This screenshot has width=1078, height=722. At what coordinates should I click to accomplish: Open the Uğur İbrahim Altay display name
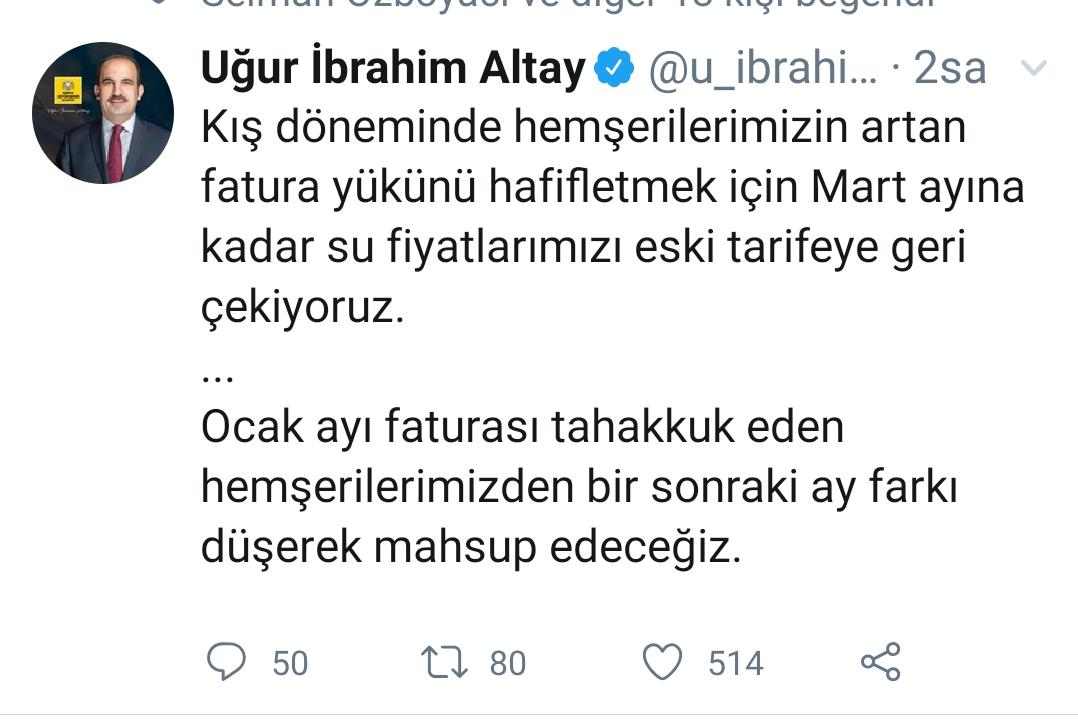point(393,68)
